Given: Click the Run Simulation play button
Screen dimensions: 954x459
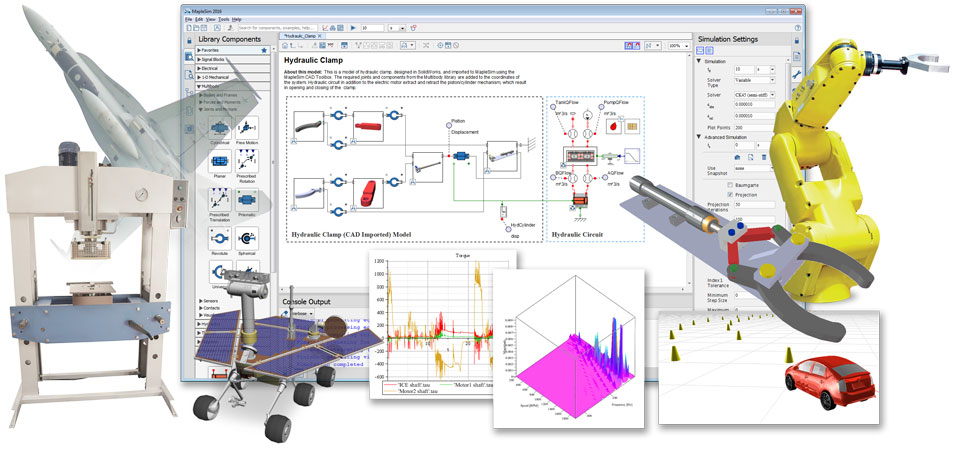Looking at the screenshot, I should (352, 29).
